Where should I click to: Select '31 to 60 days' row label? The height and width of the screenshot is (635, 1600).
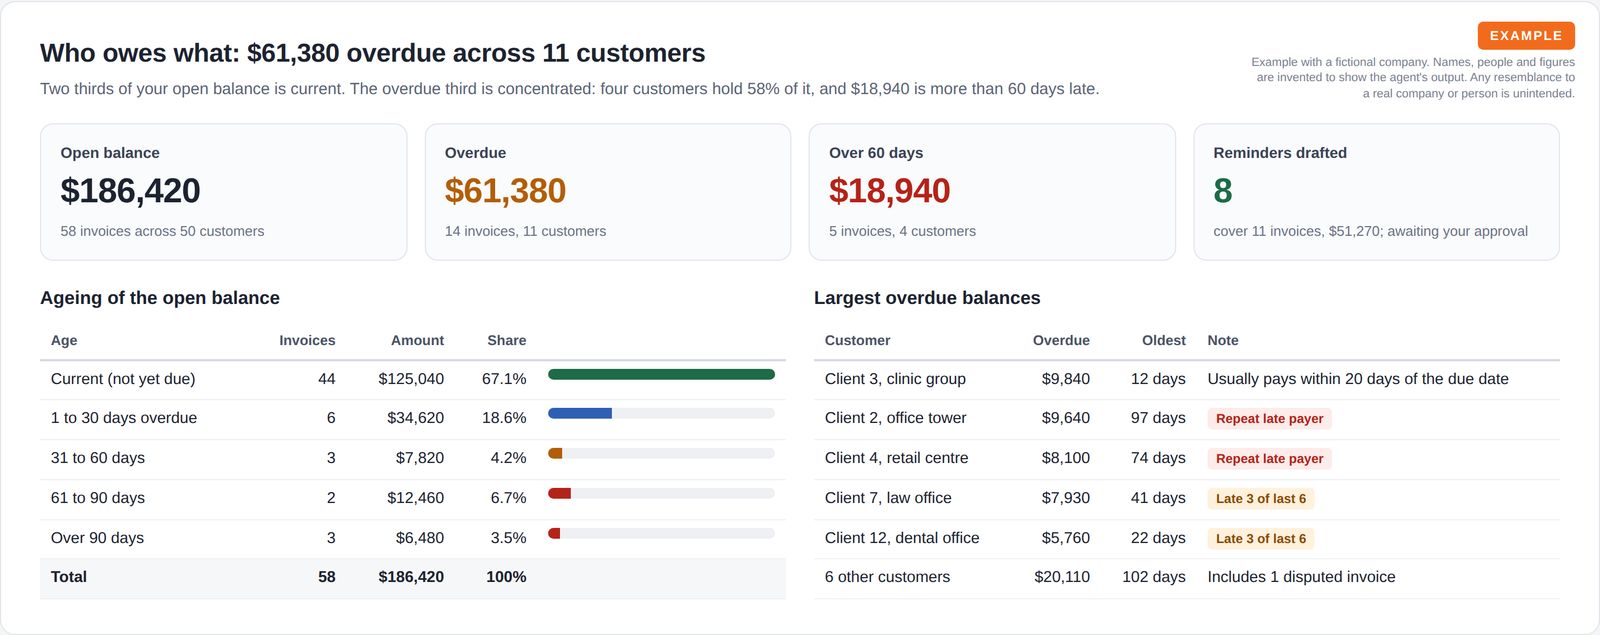click(98, 458)
